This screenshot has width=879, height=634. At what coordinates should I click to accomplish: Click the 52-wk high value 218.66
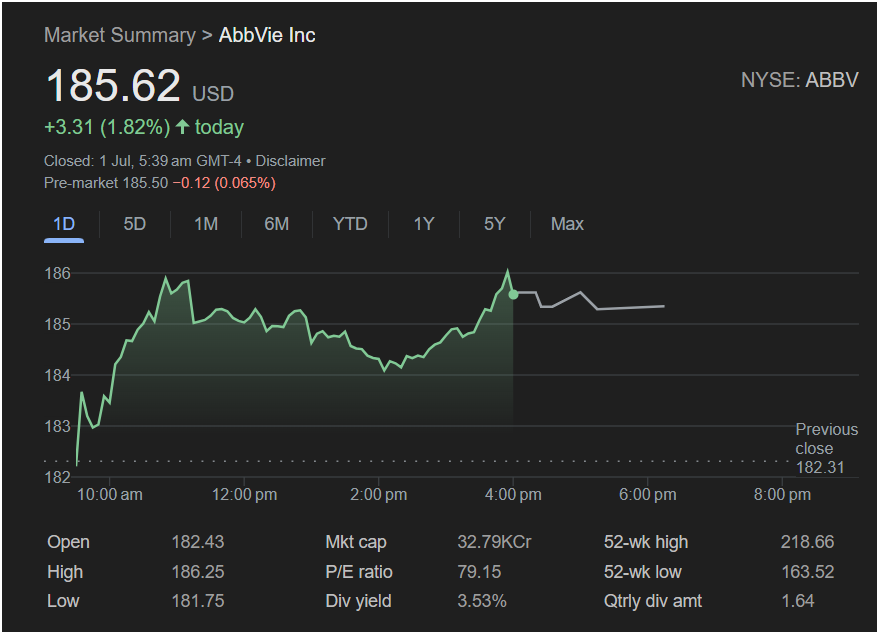(807, 542)
